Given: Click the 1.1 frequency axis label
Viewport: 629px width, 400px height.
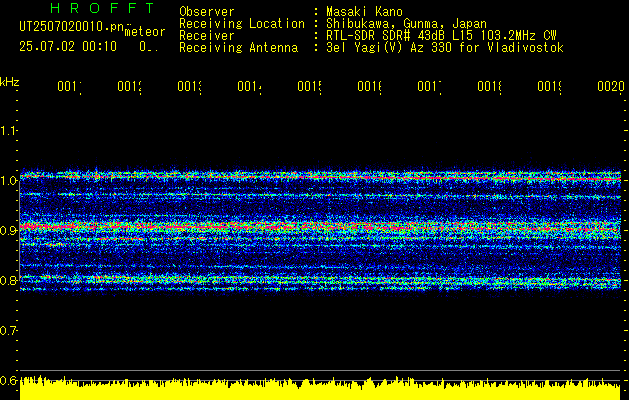Looking at the screenshot, I should click(x=8, y=130).
